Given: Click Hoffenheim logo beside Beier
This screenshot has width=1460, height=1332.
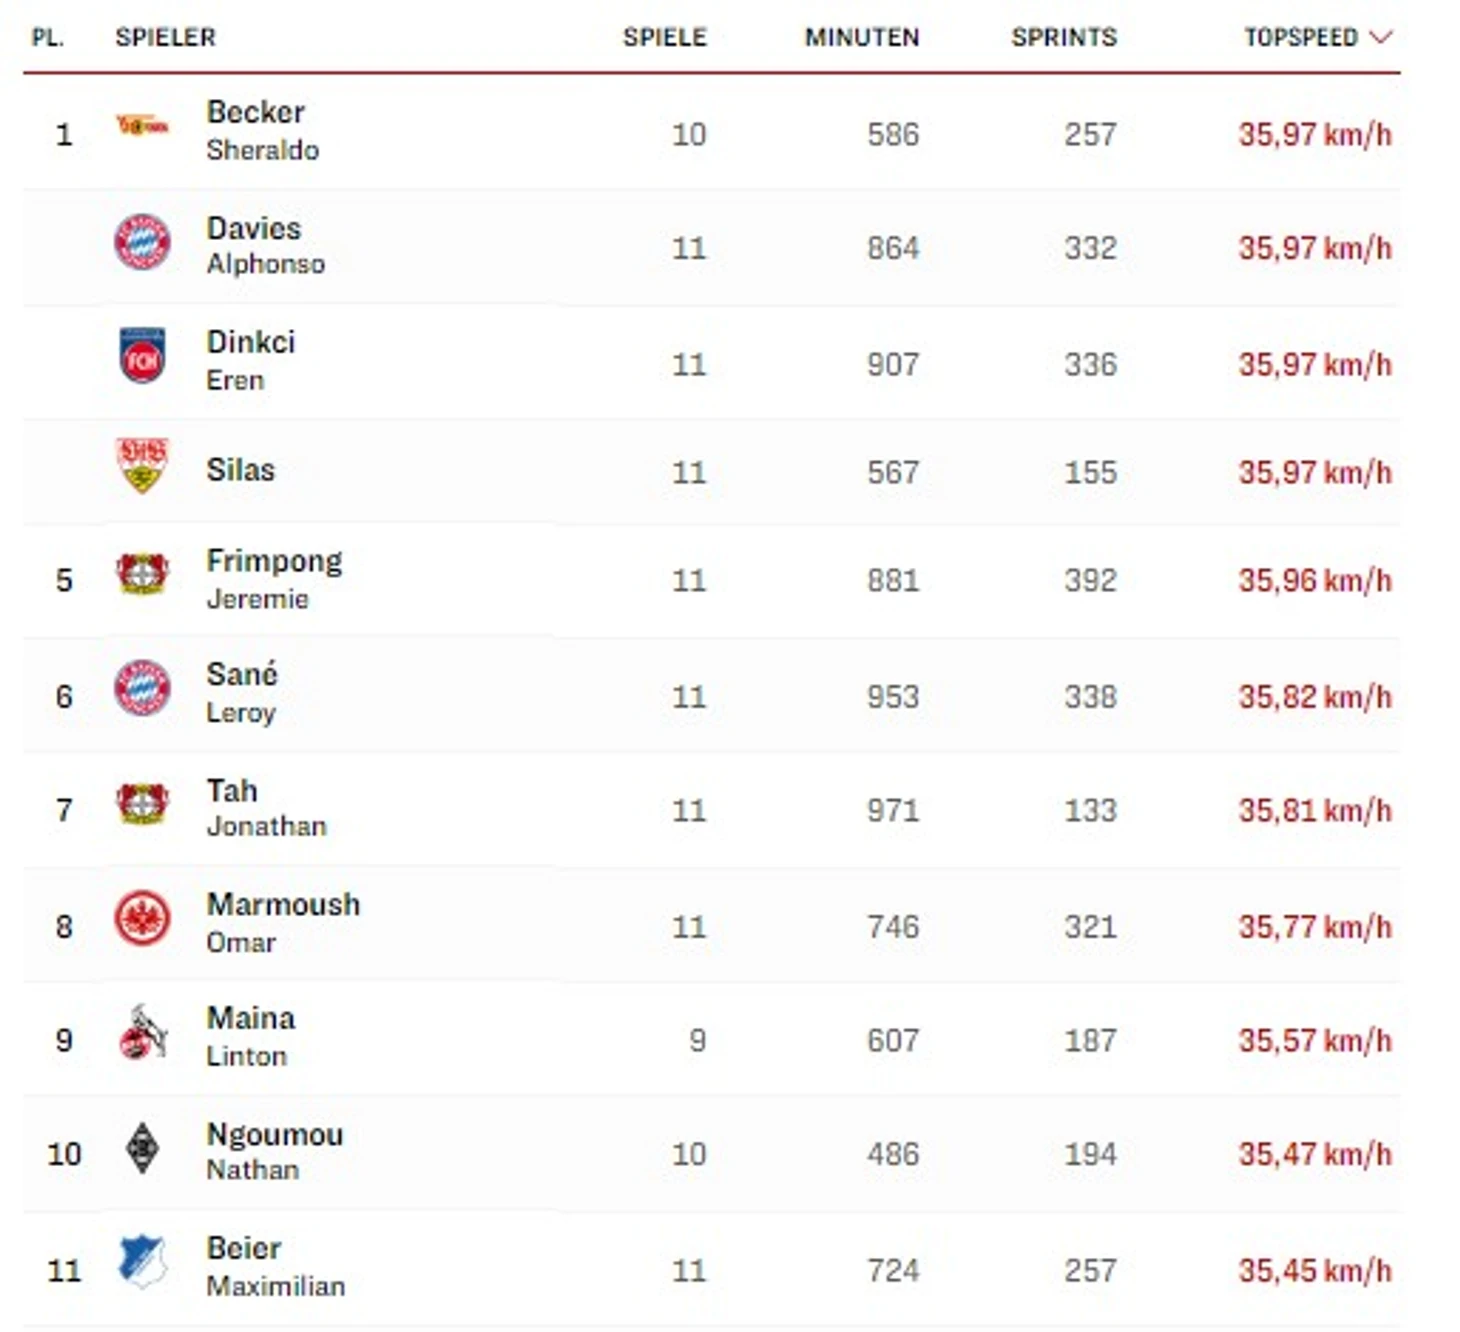Looking at the screenshot, I should point(142,1262).
